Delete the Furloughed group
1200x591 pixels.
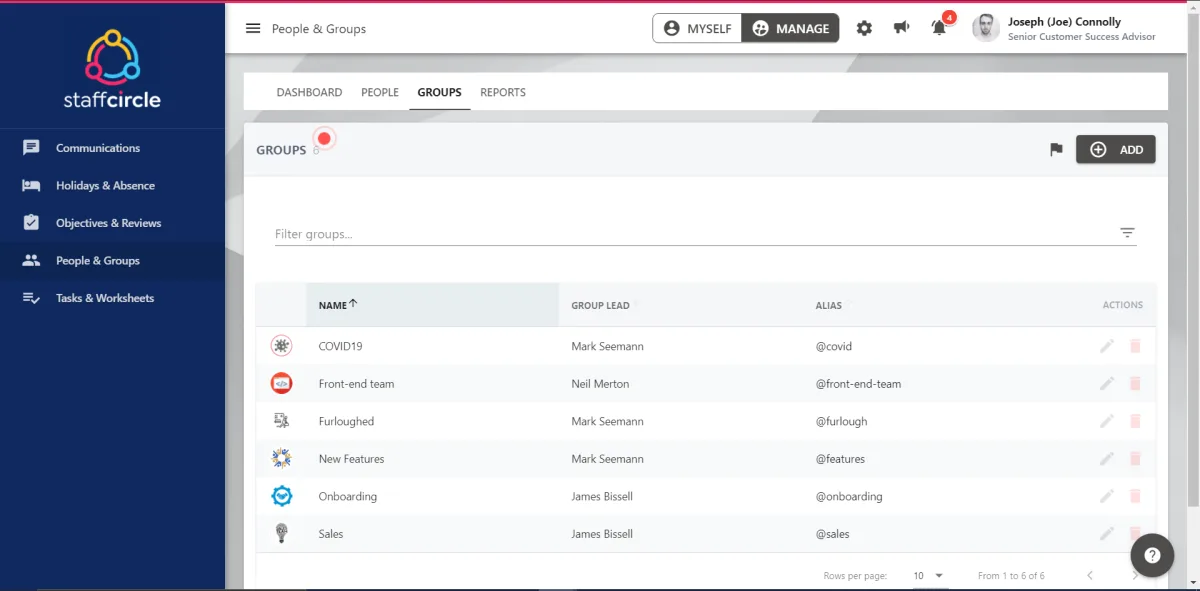point(1135,421)
